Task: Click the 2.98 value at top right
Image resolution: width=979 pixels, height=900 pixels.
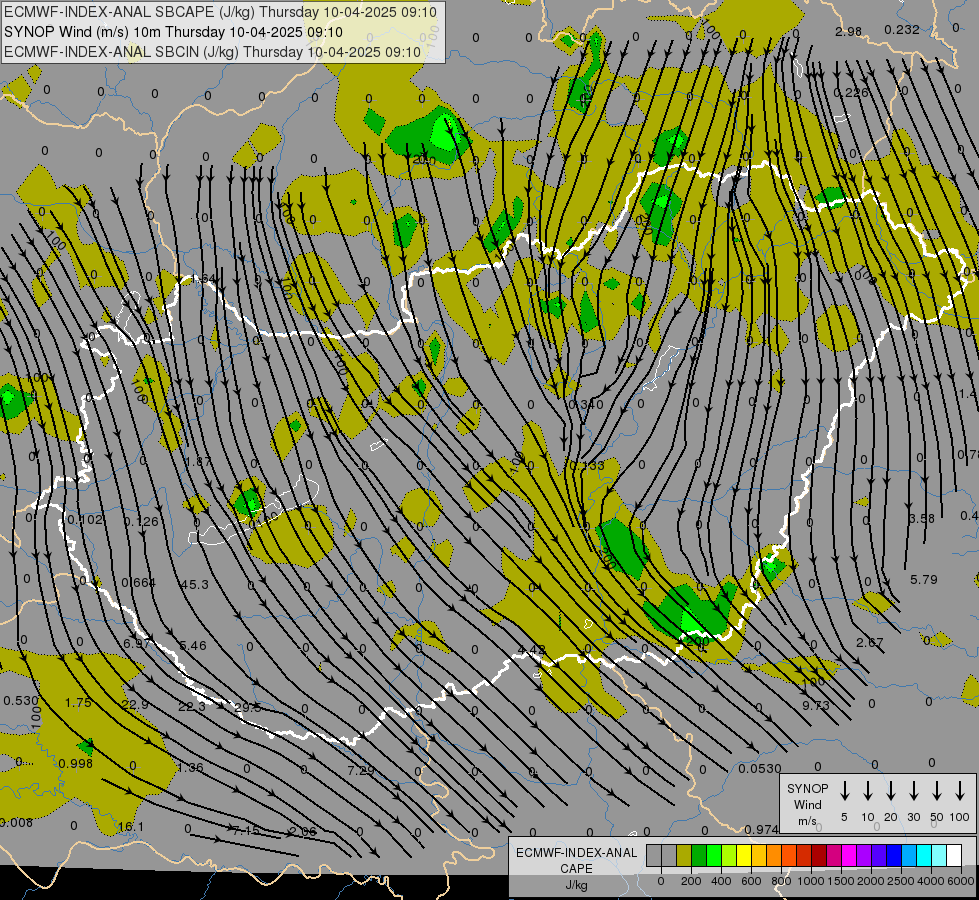Action: 849,31
